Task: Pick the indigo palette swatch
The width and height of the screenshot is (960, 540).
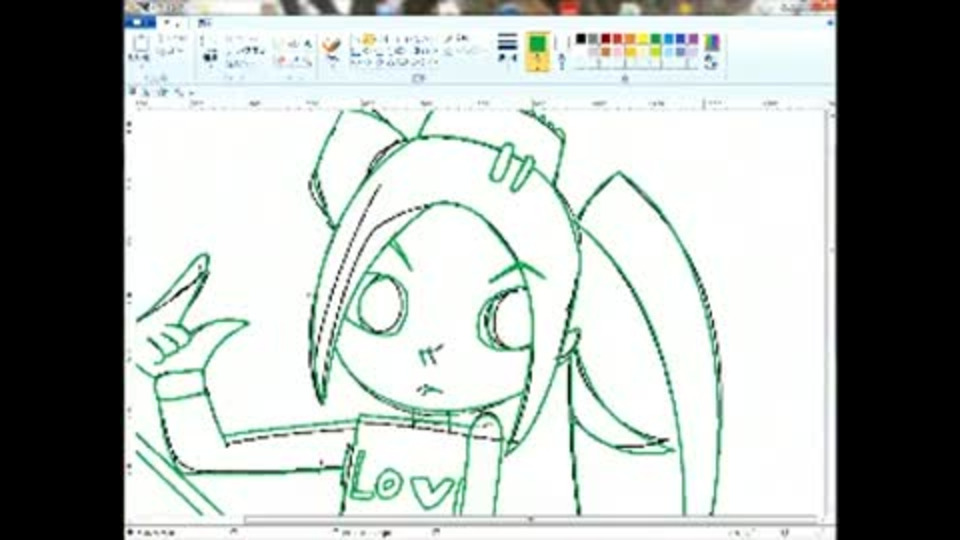Action: point(681,40)
